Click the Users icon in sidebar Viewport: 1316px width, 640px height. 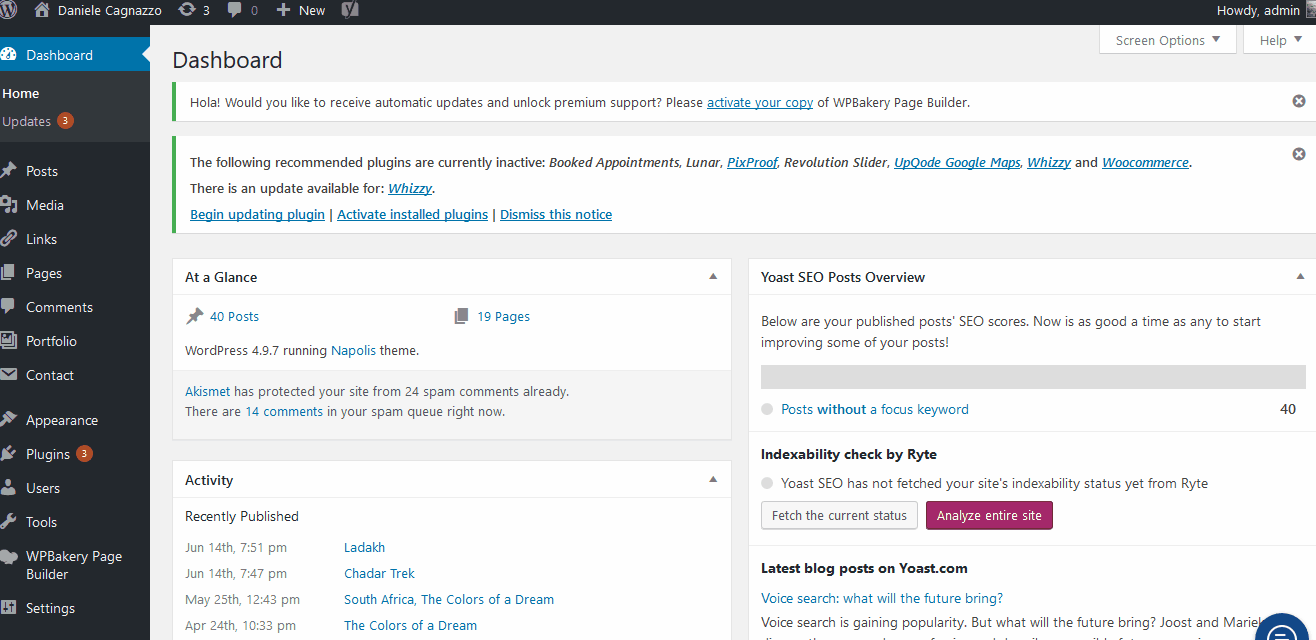tap(8, 488)
